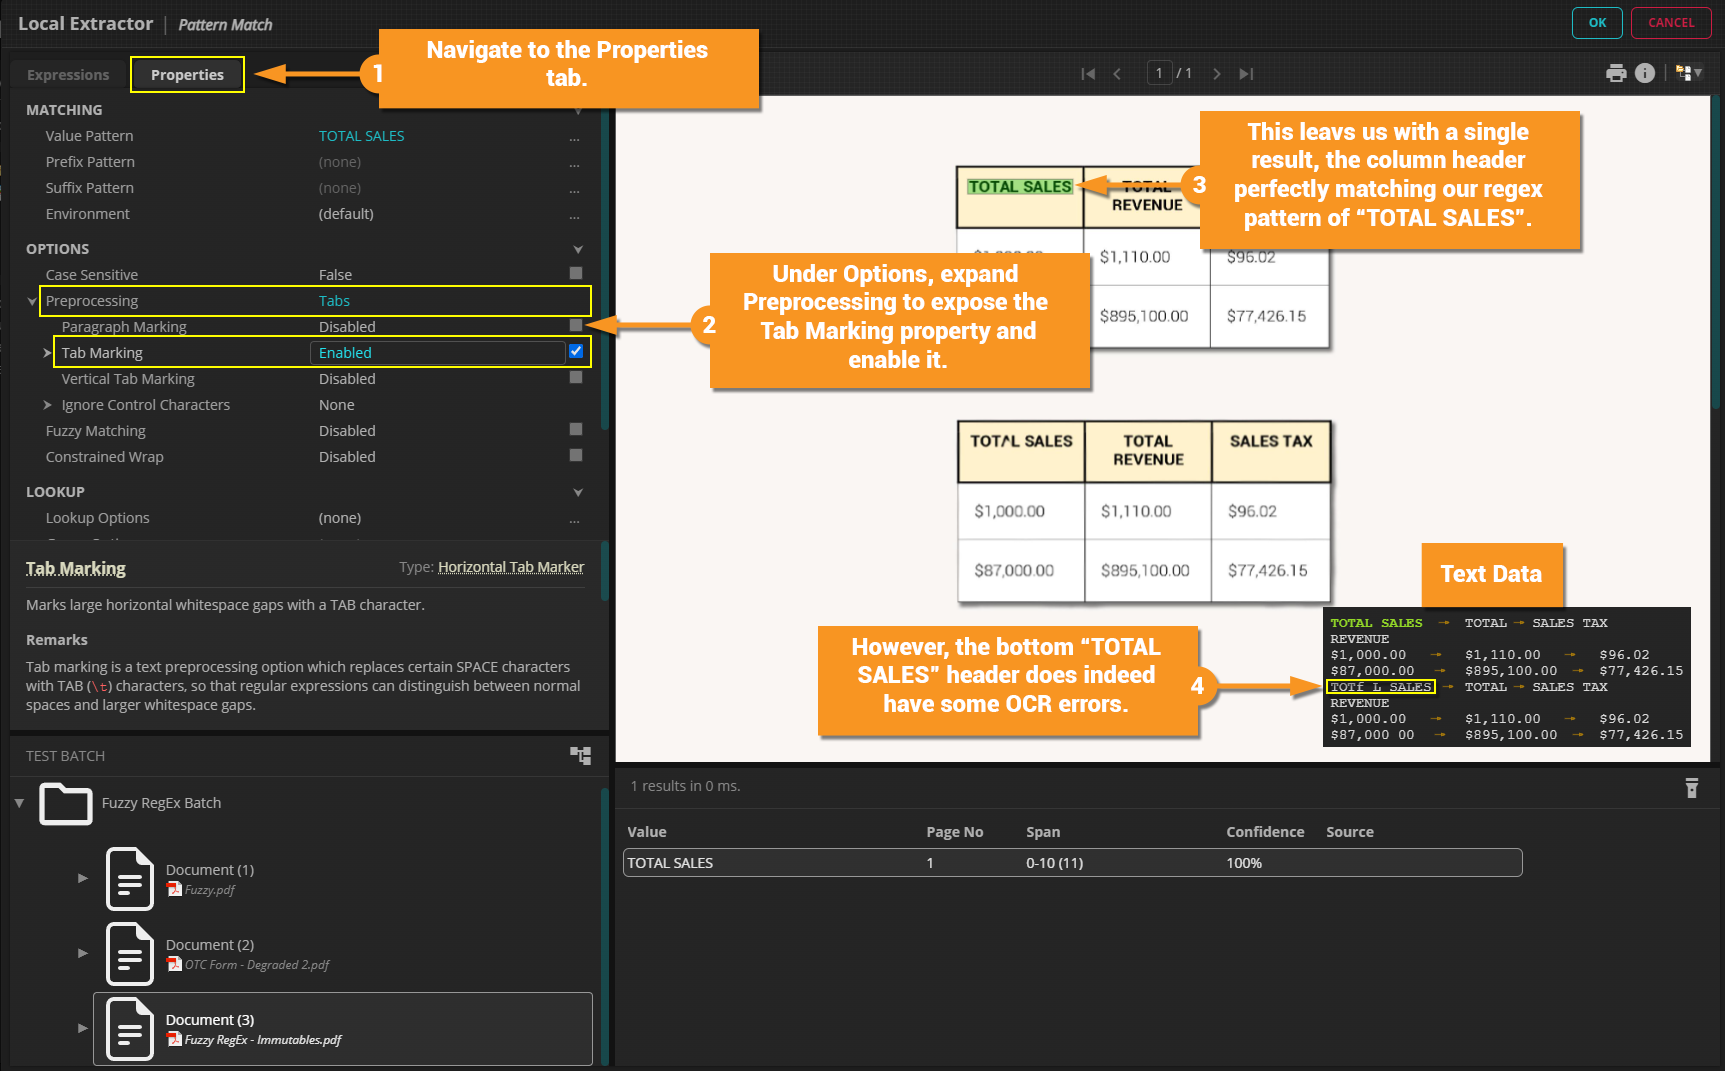
Task: Jump to the last page arrow
Action: 1246,74
